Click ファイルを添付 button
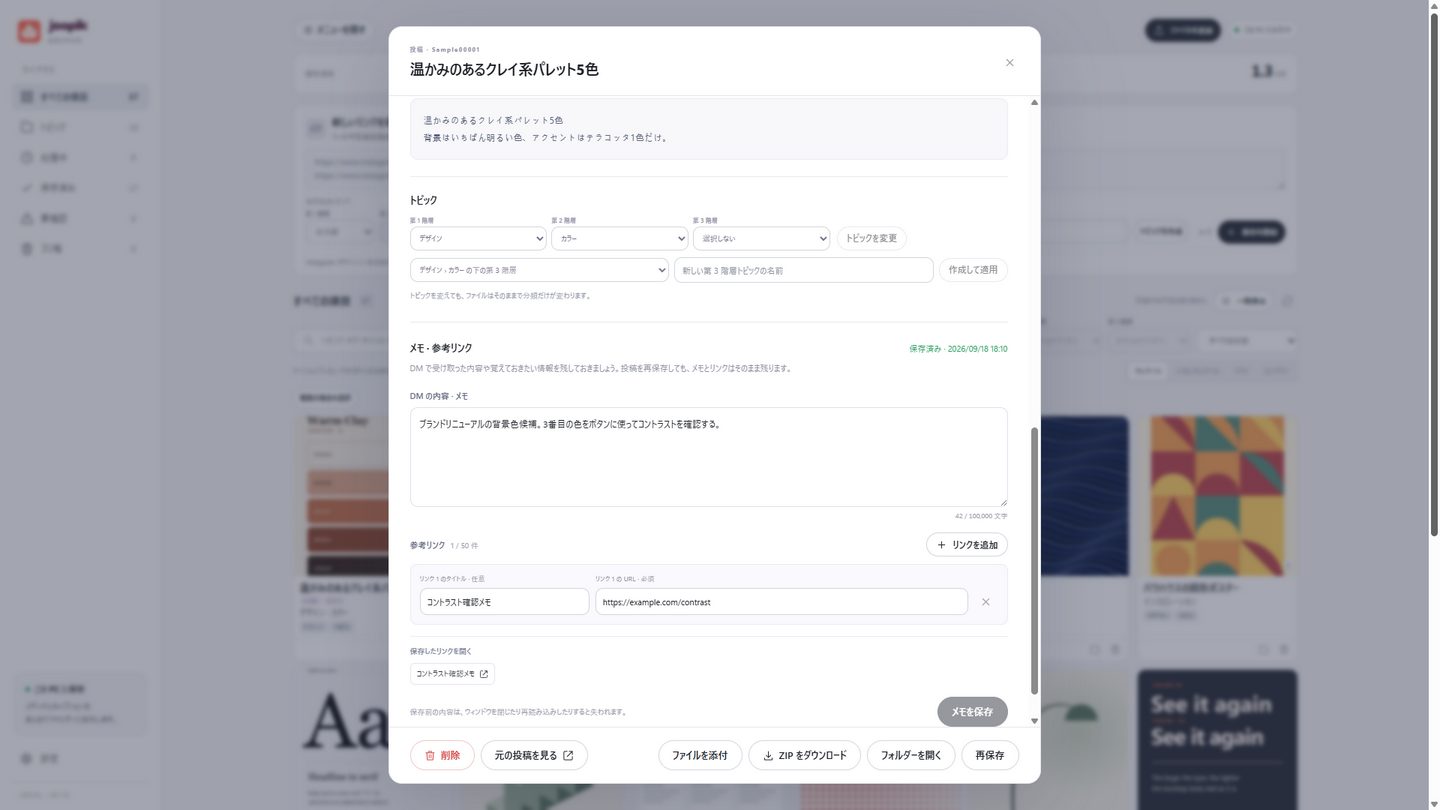The image size is (1440, 810). (700, 755)
